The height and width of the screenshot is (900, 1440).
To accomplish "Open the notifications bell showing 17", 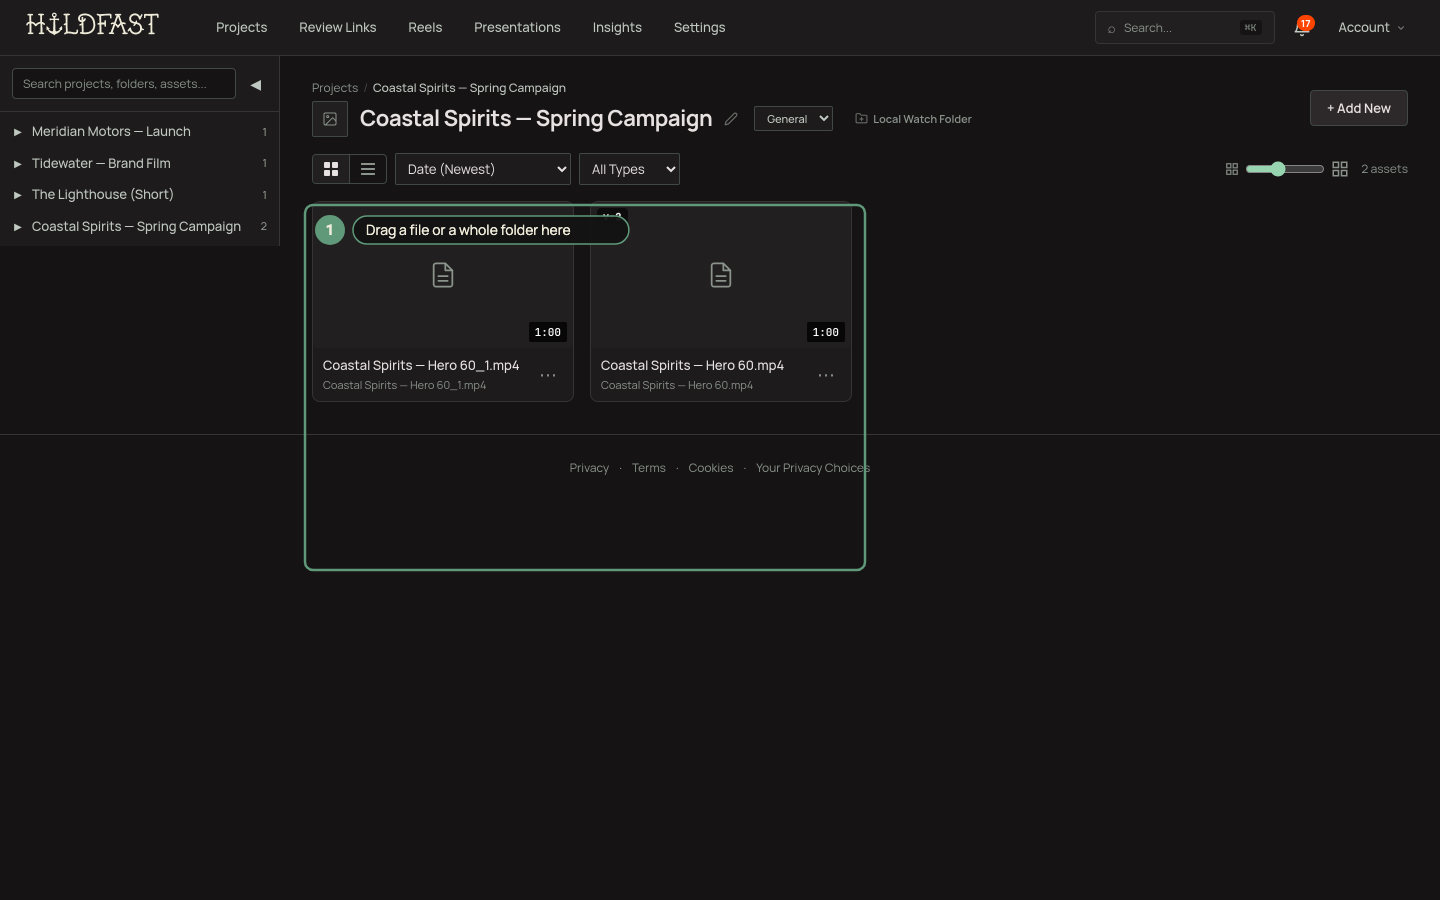I will (1301, 27).
